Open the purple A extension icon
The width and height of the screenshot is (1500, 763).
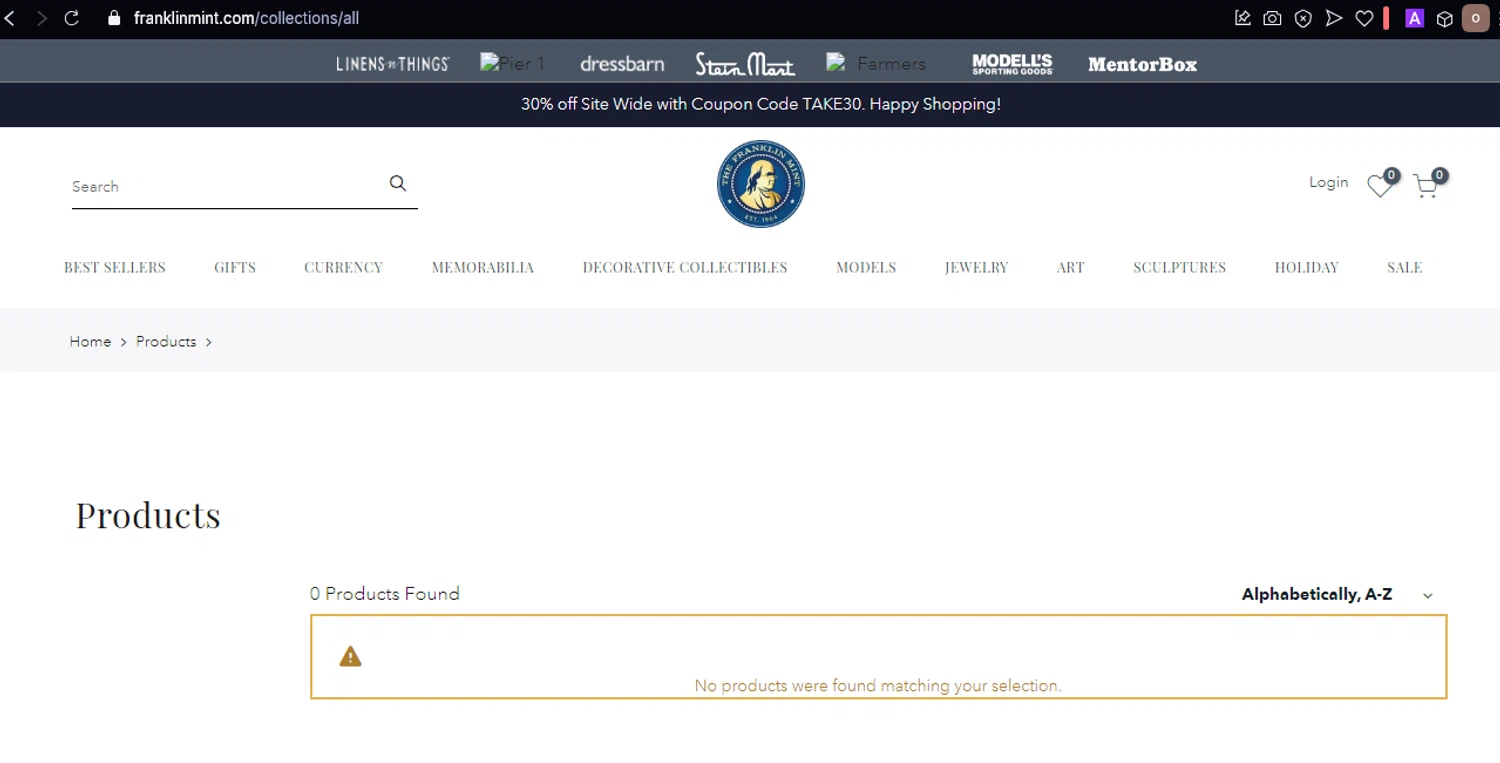click(1414, 18)
